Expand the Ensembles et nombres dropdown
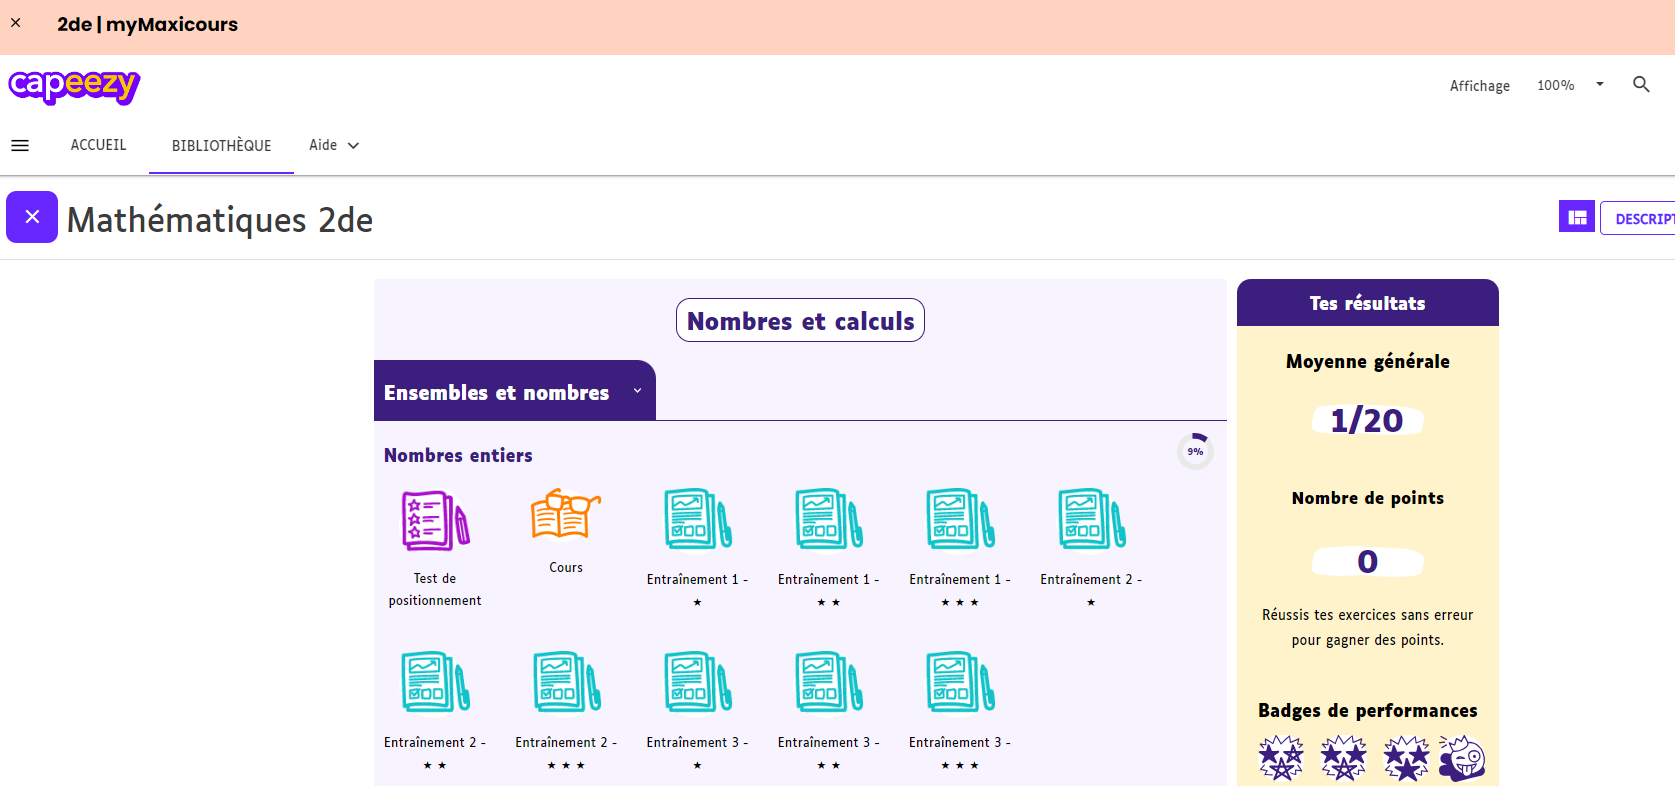Screen dimensions: 1675x786 click(637, 391)
